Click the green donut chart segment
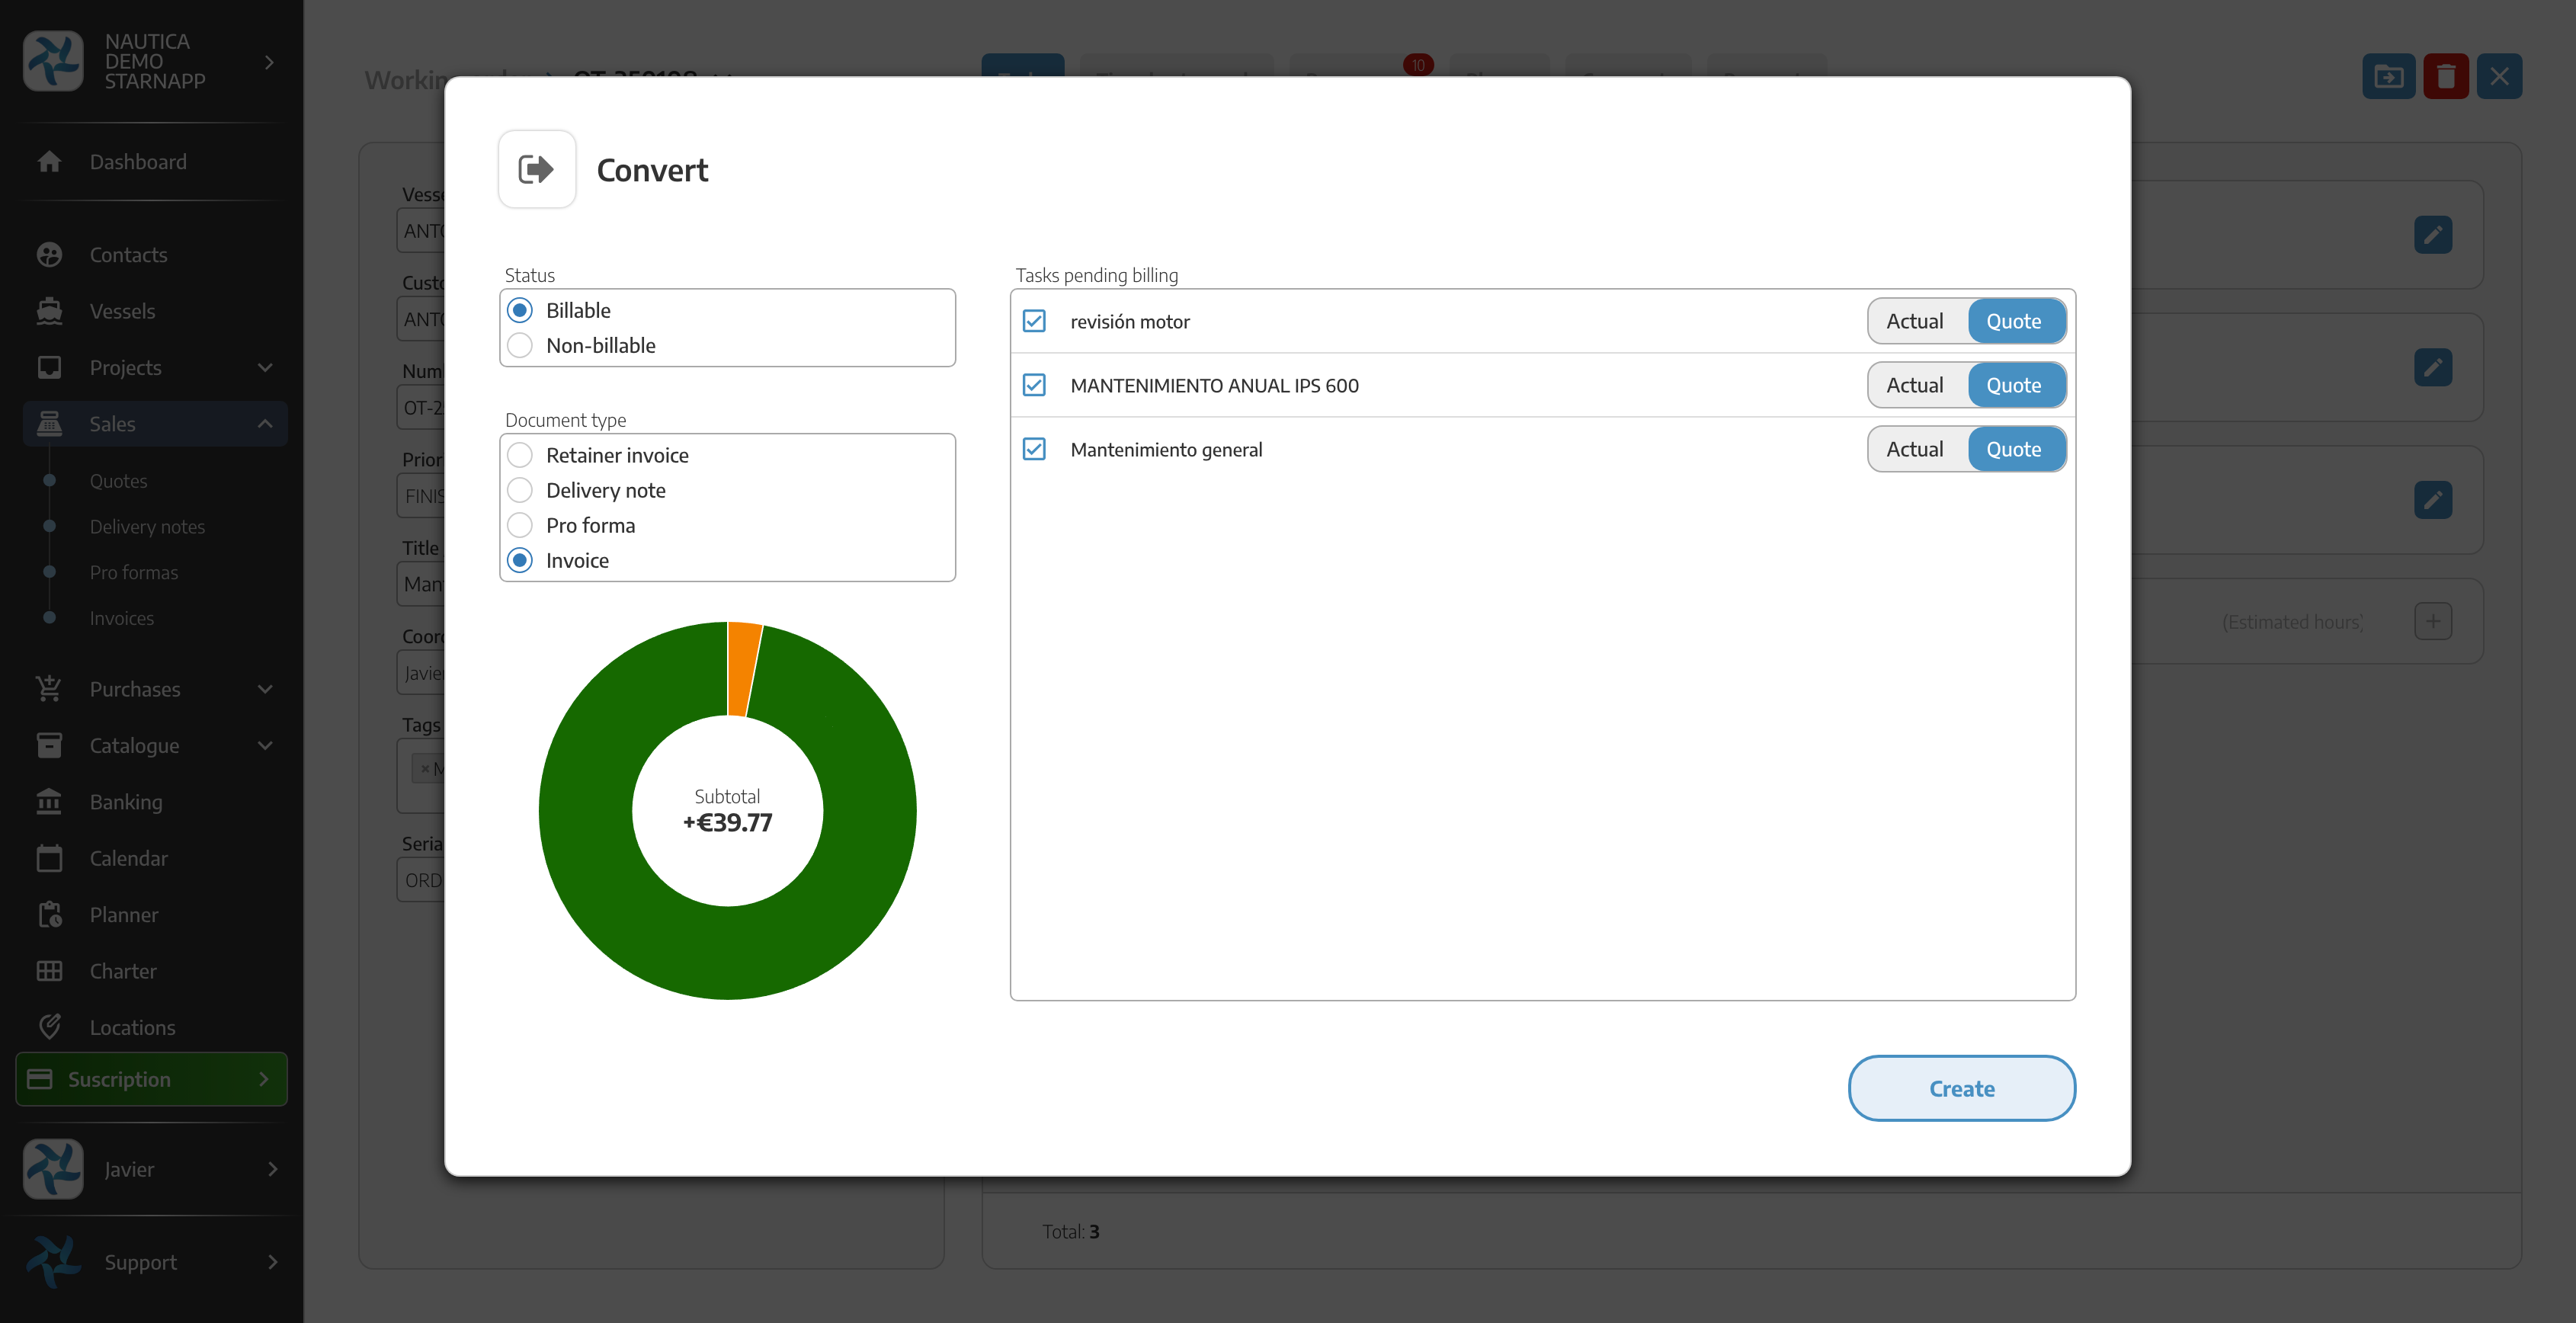The width and height of the screenshot is (2576, 1323). pos(728,952)
